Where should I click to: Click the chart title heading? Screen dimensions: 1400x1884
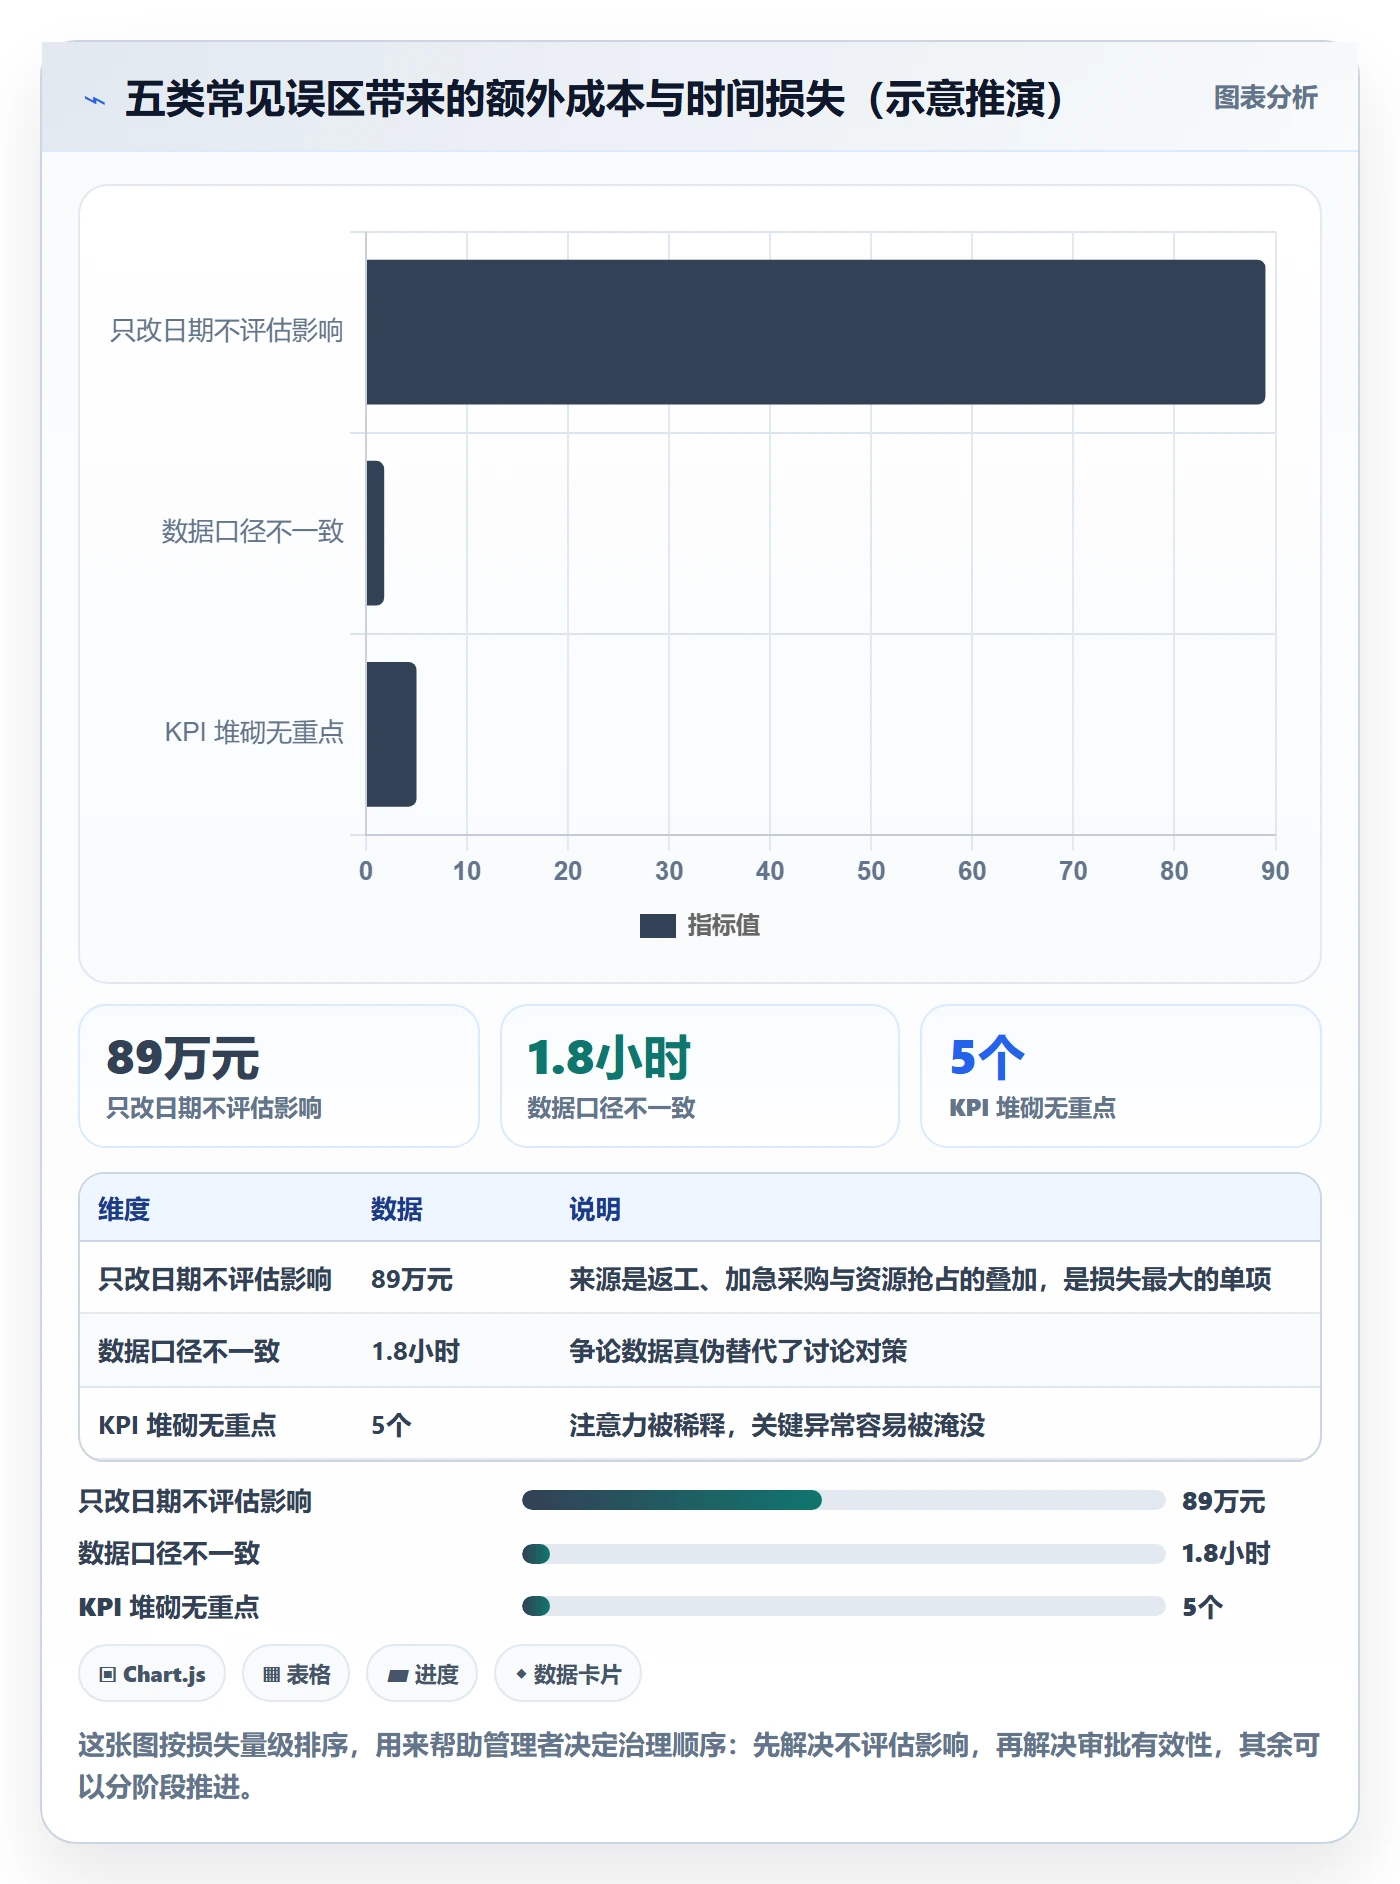pos(594,99)
